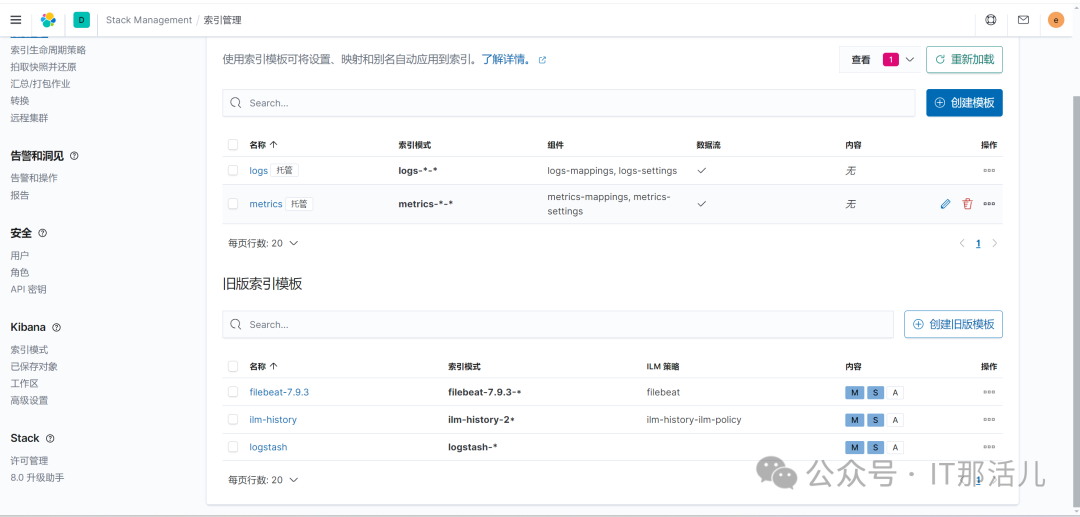Focus the legacy templates search field
The height and width of the screenshot is (517, 1080).
558,324
